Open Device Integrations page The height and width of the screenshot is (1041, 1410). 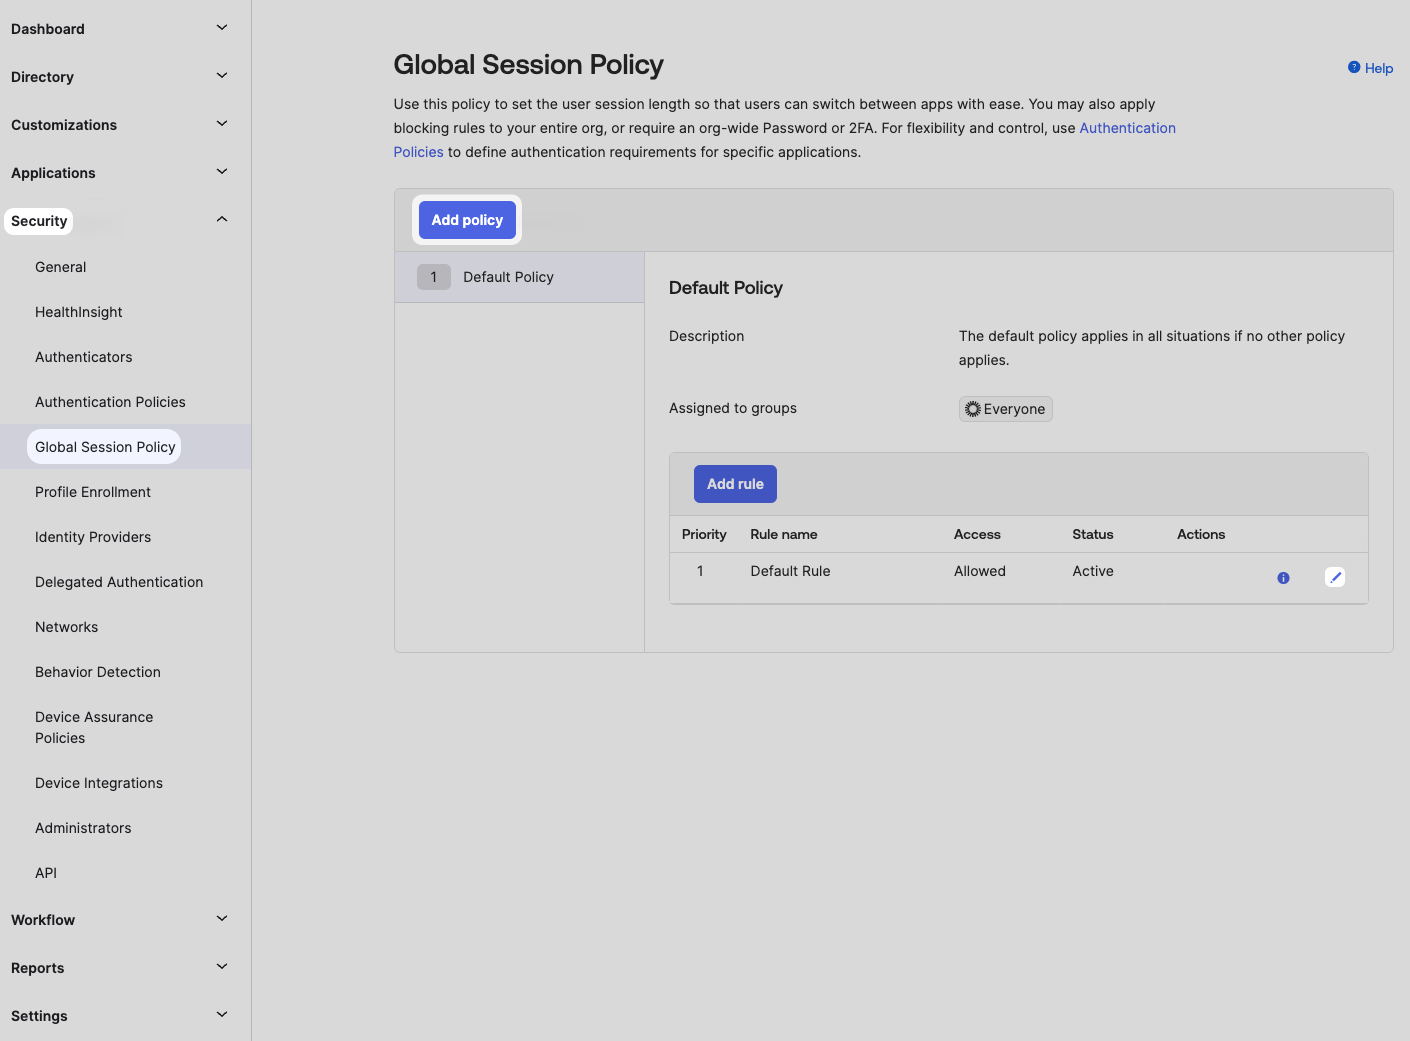point(99,783)
